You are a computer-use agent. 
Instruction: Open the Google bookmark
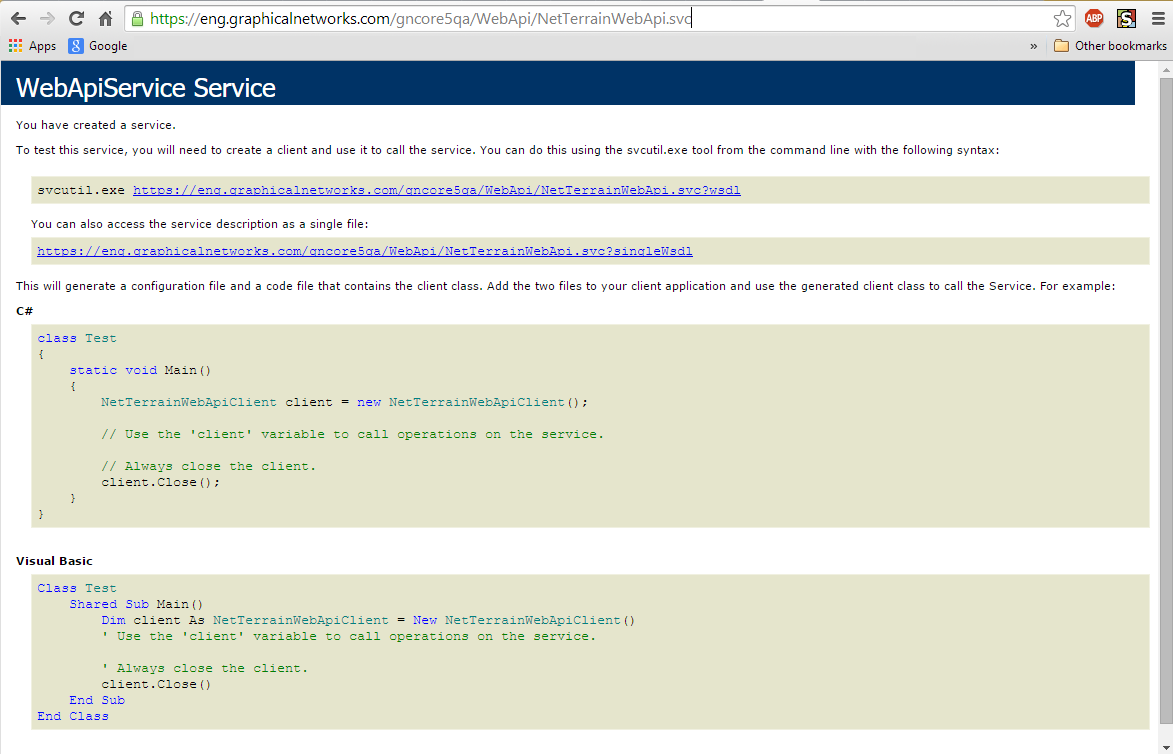coord(98,46)
